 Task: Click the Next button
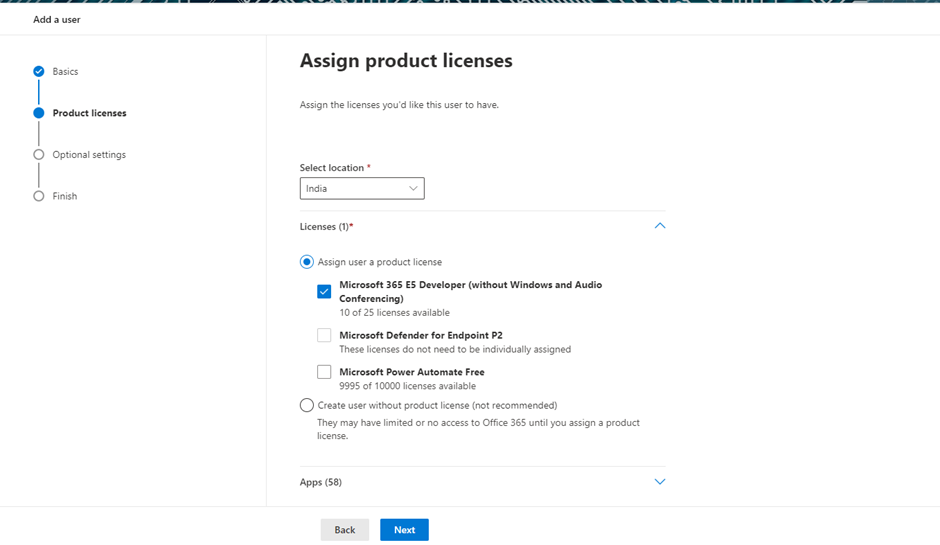[x=405, y=530]
